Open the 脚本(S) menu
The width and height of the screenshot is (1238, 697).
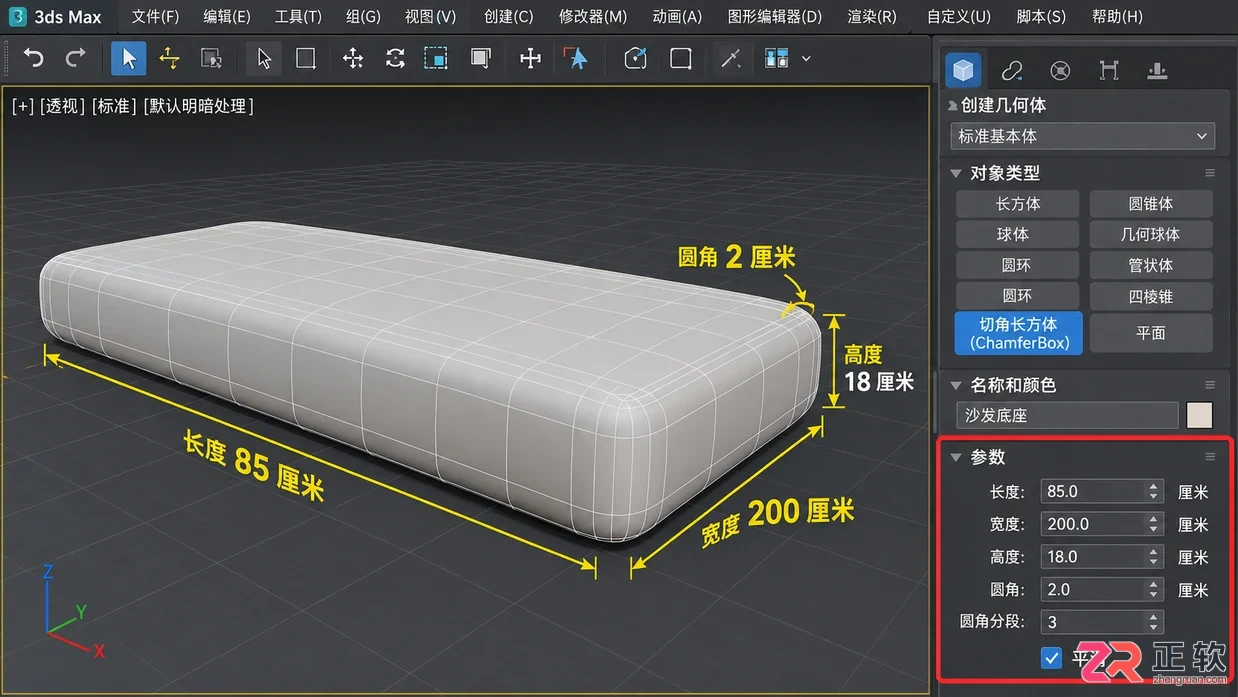pos(1041,17)
